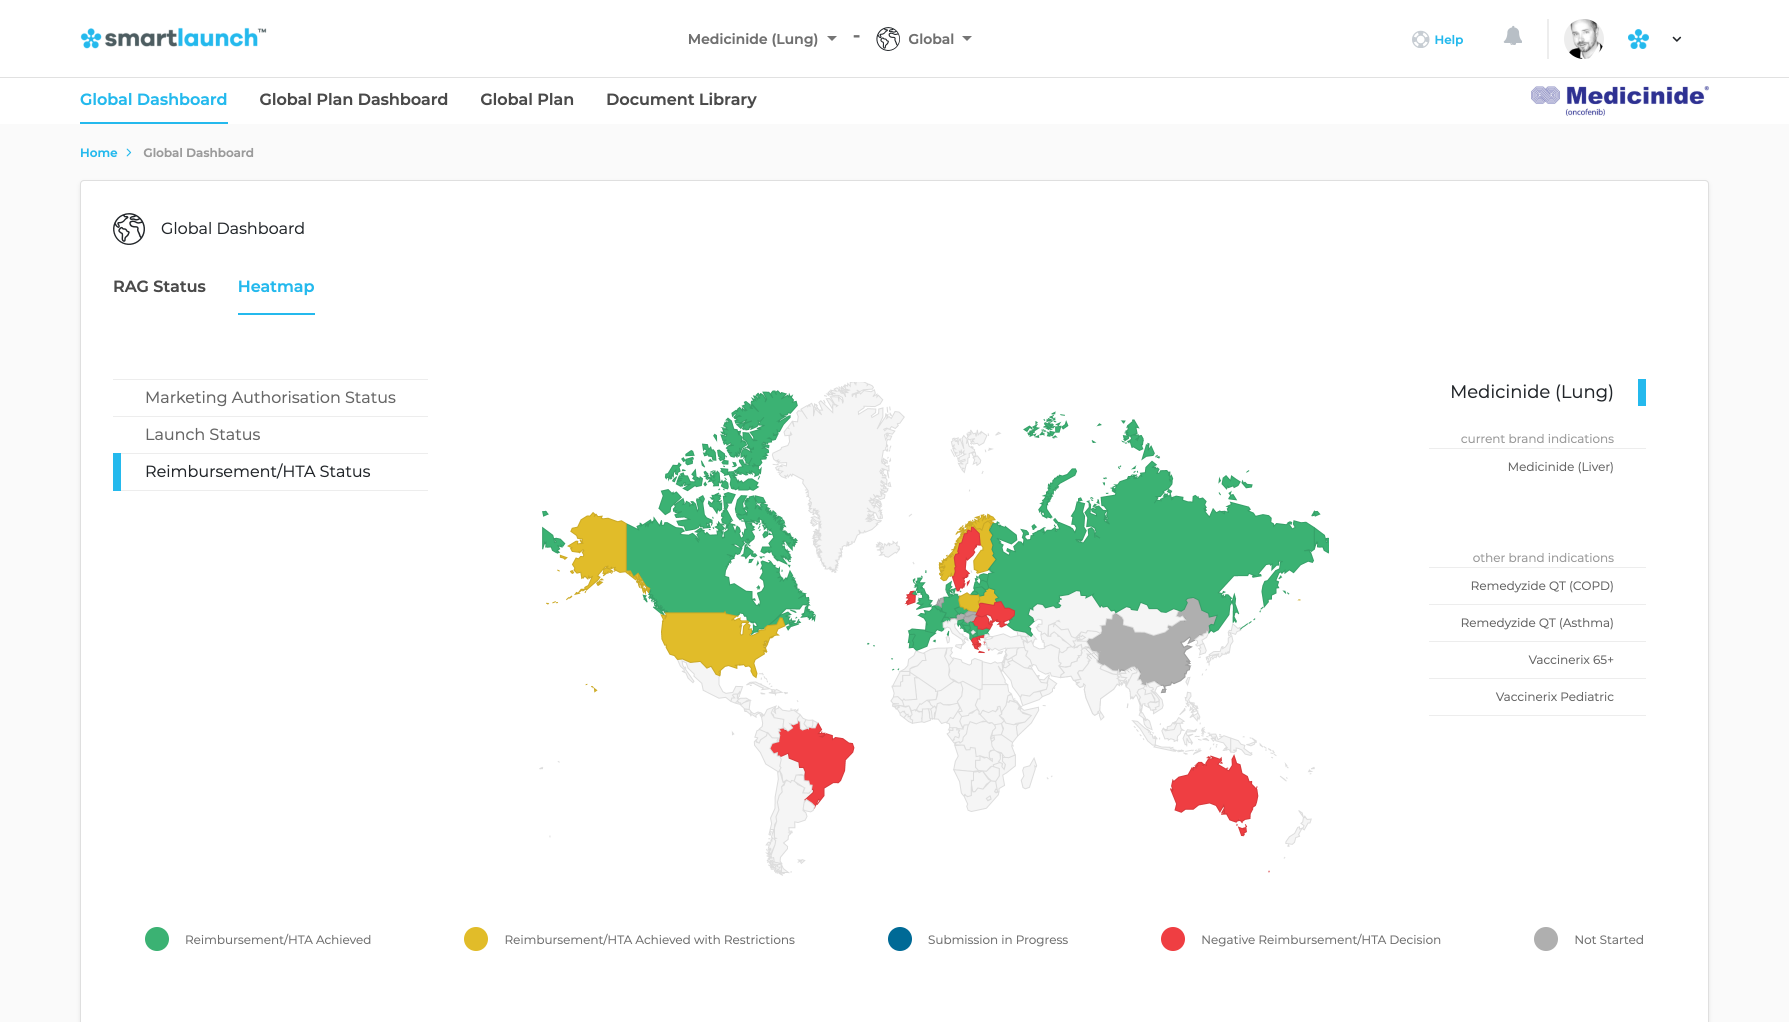Viewport: 1789px width, 1022px height.
Task: Toggle the Not Started legend indicator
Action: coord(1546,939)
